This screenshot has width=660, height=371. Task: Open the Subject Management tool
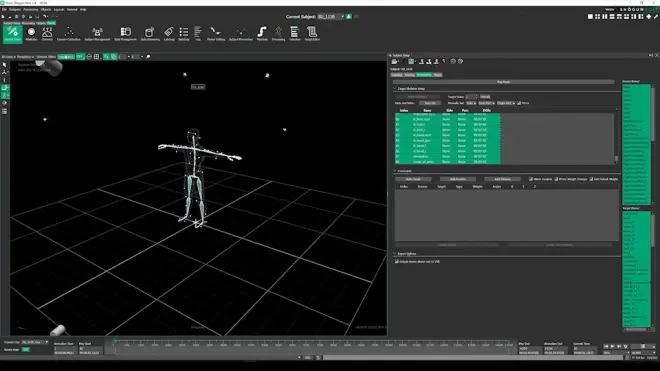click(x=97, y=34)
